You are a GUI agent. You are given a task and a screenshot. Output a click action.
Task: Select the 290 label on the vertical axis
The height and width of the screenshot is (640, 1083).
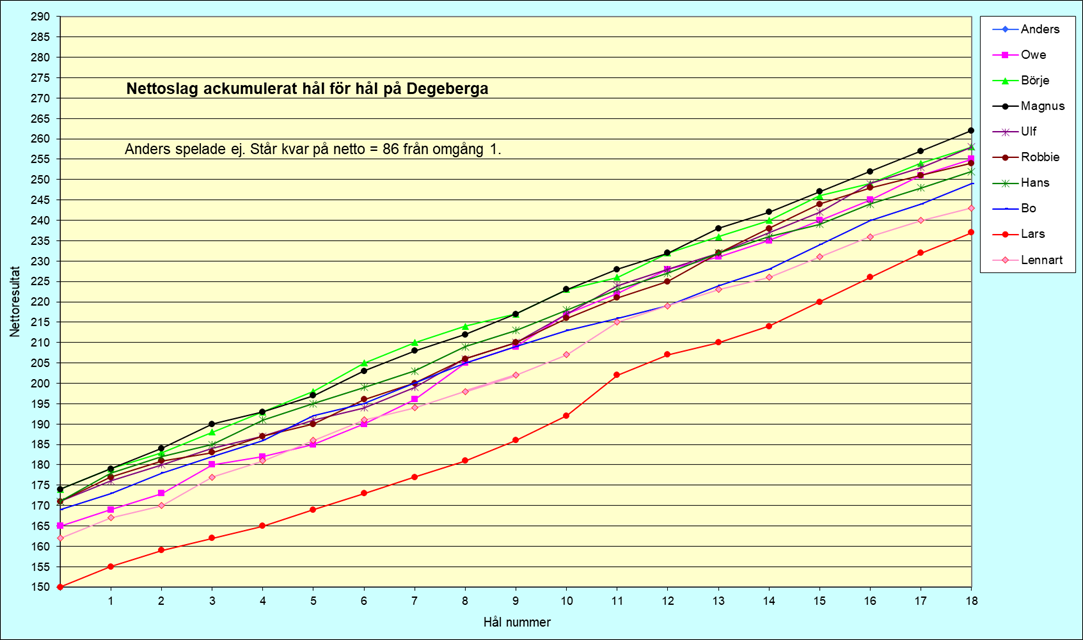tap(40, 17)
